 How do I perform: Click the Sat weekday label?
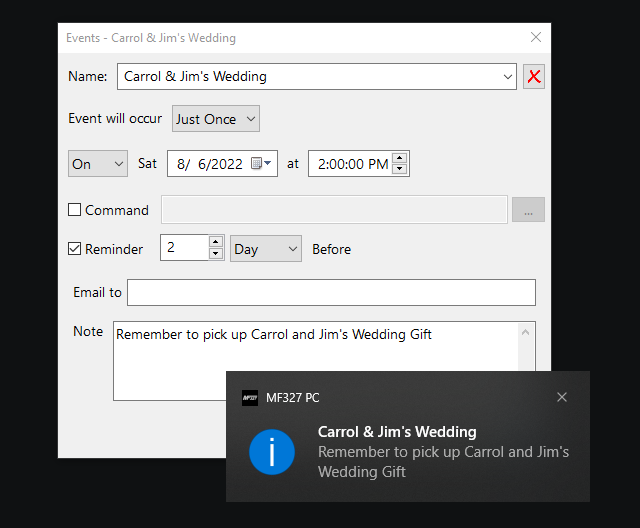pyautogui.click(x=147, y=163)
